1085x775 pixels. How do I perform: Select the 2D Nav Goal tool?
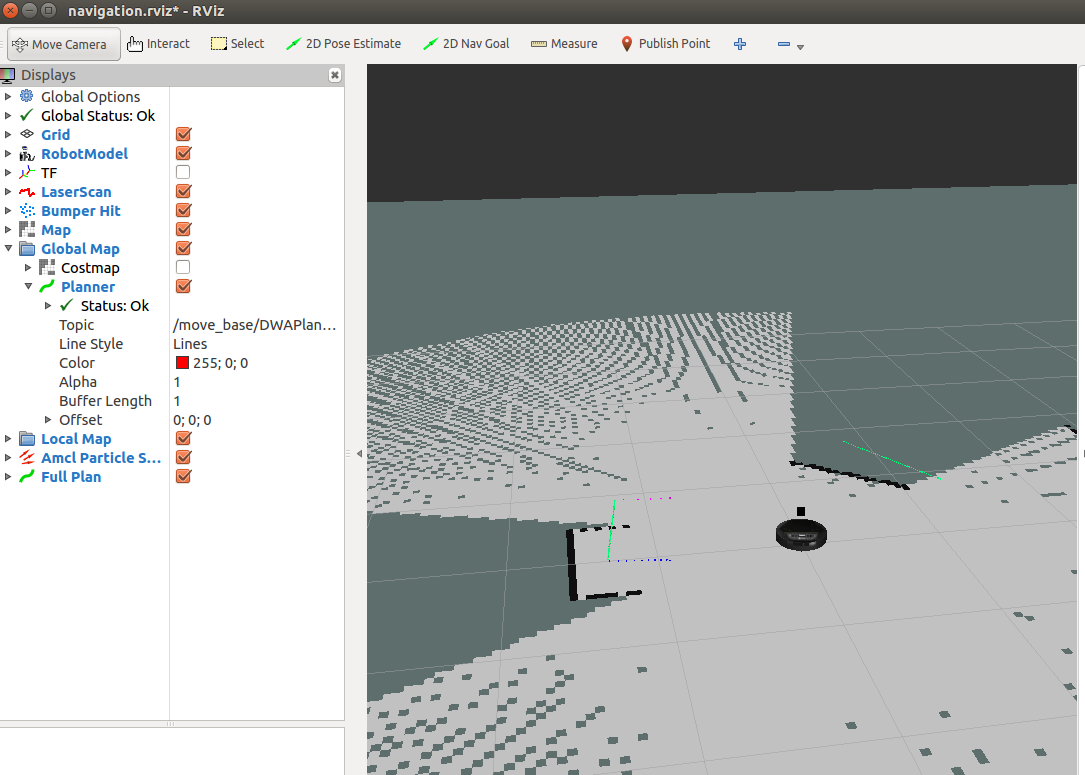pos(466,44)
